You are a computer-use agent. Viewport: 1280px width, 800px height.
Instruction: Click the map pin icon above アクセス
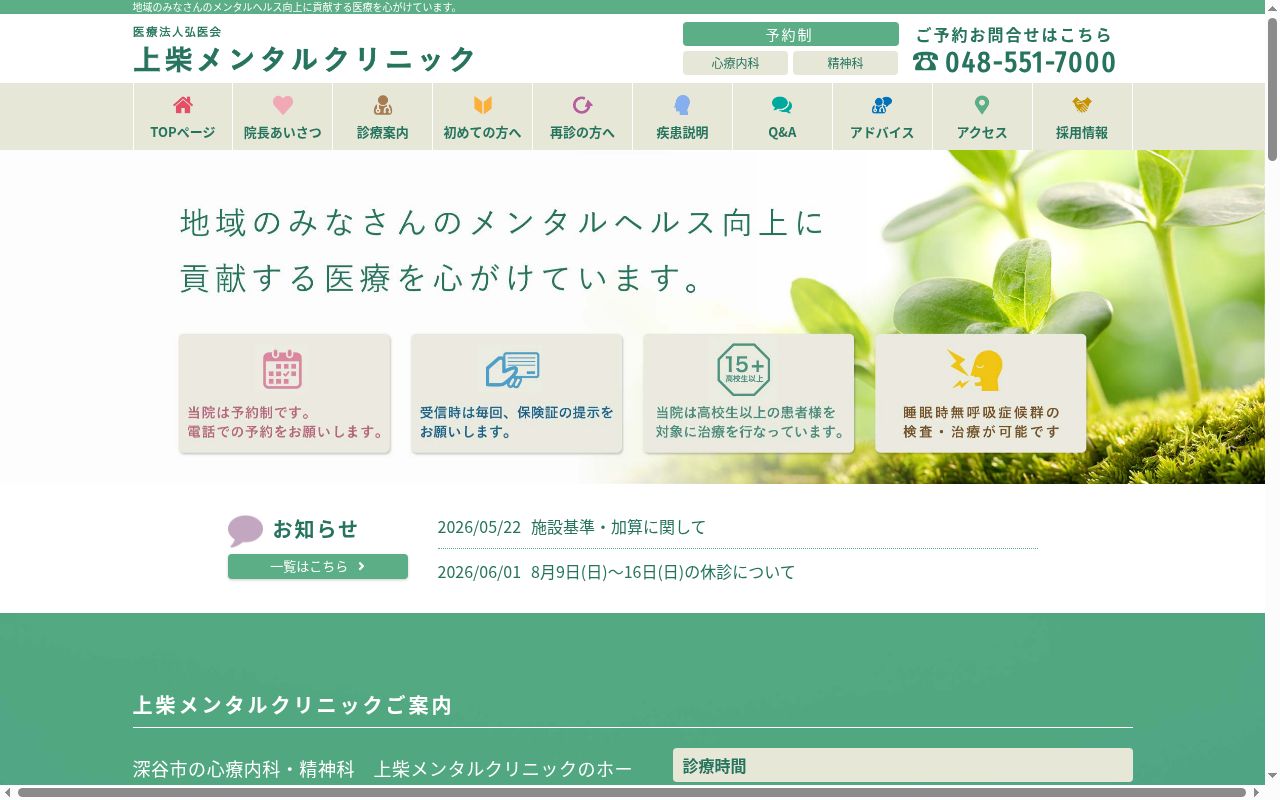coord(982,105)
